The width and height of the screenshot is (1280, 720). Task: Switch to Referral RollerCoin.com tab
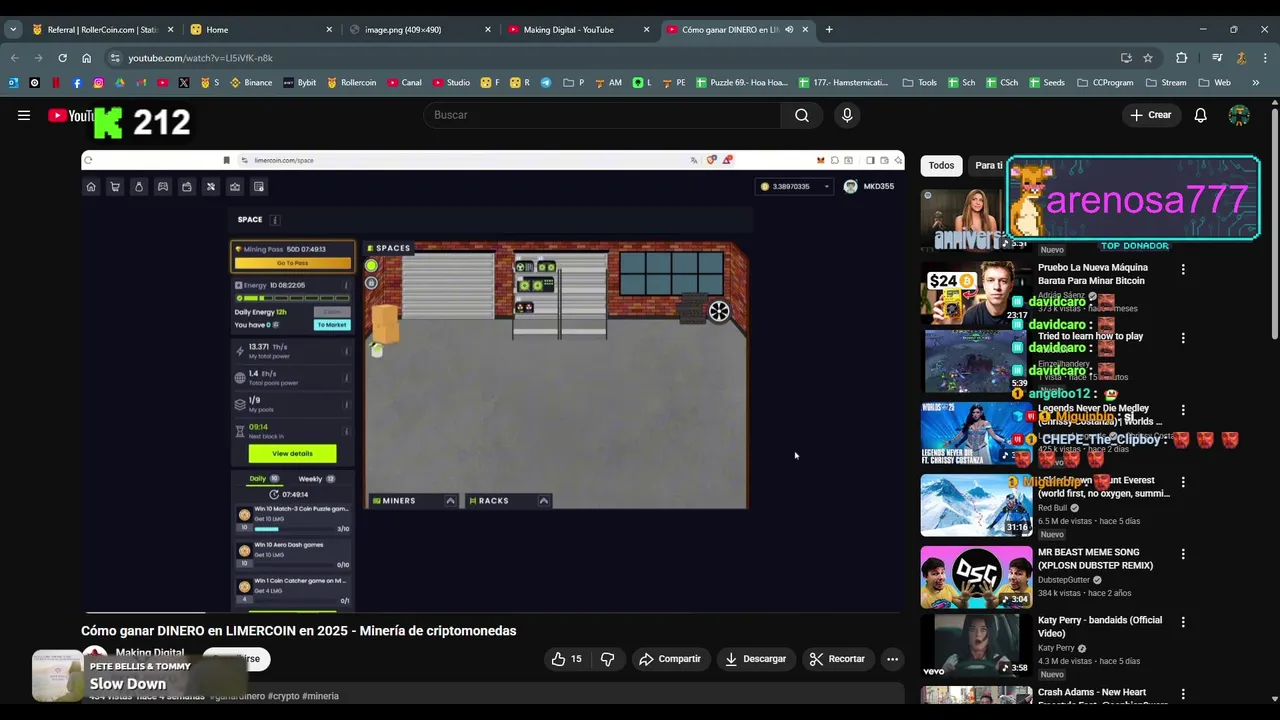pyautogui.click(x=102, y=30)
